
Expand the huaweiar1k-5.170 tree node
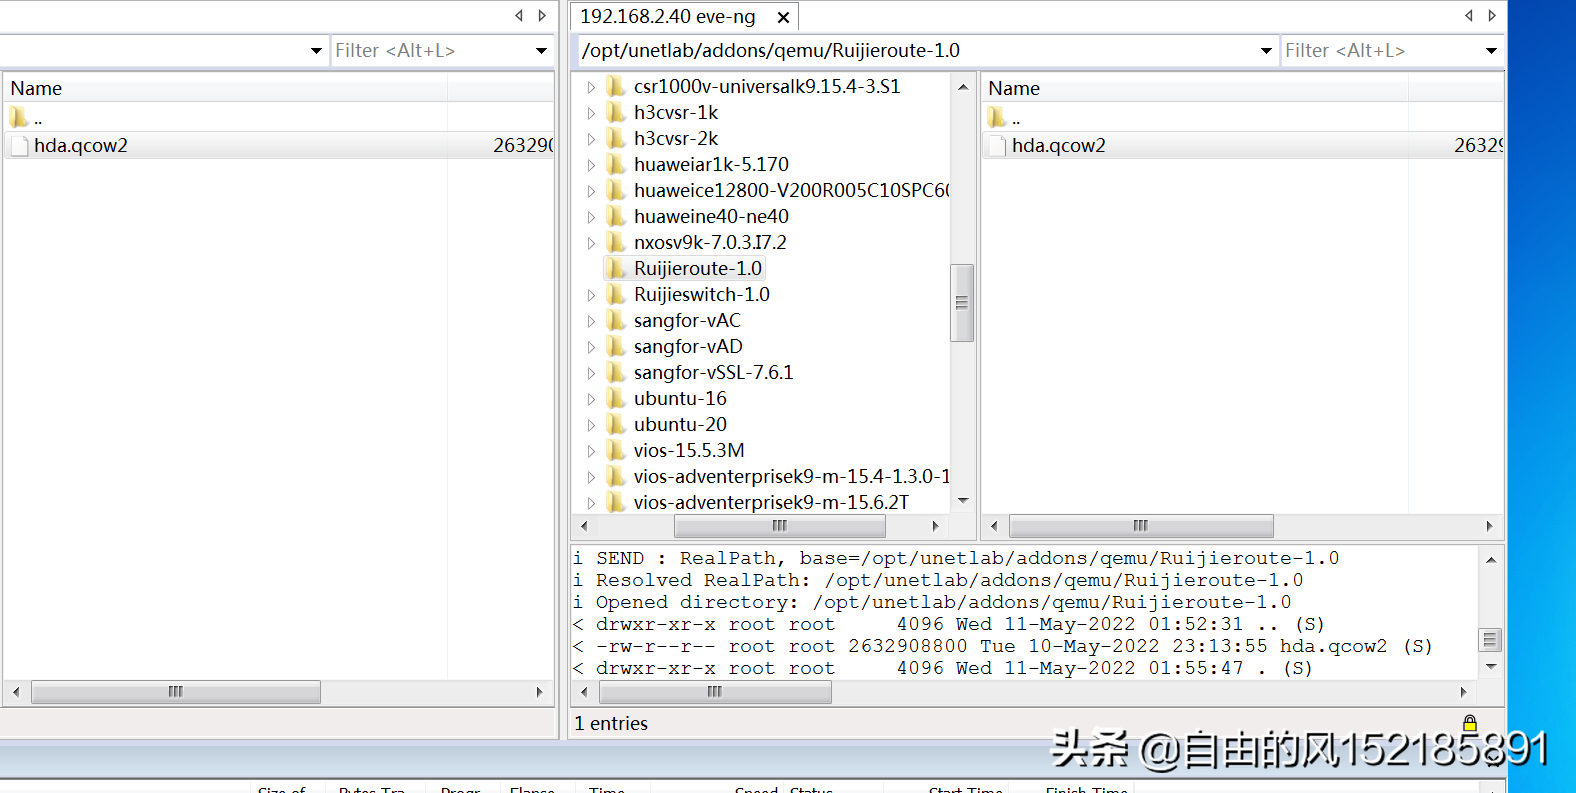591,165
